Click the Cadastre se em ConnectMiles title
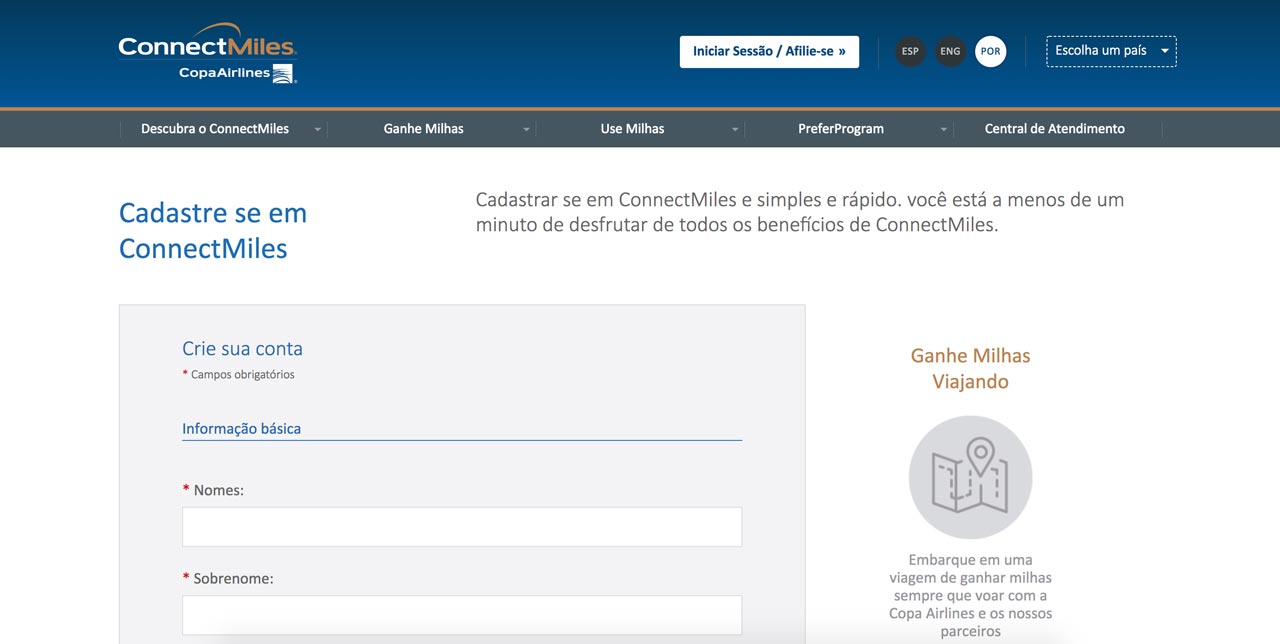The height and width of the screenshot is (644, 1280). [213, 230]
